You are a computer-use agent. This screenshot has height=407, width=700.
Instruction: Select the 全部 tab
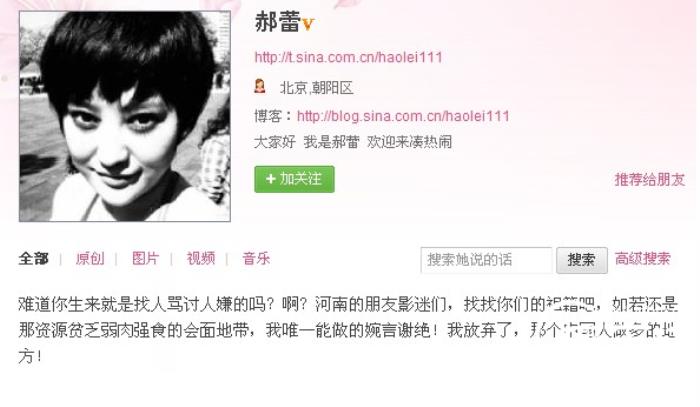[x=33, y=258]
